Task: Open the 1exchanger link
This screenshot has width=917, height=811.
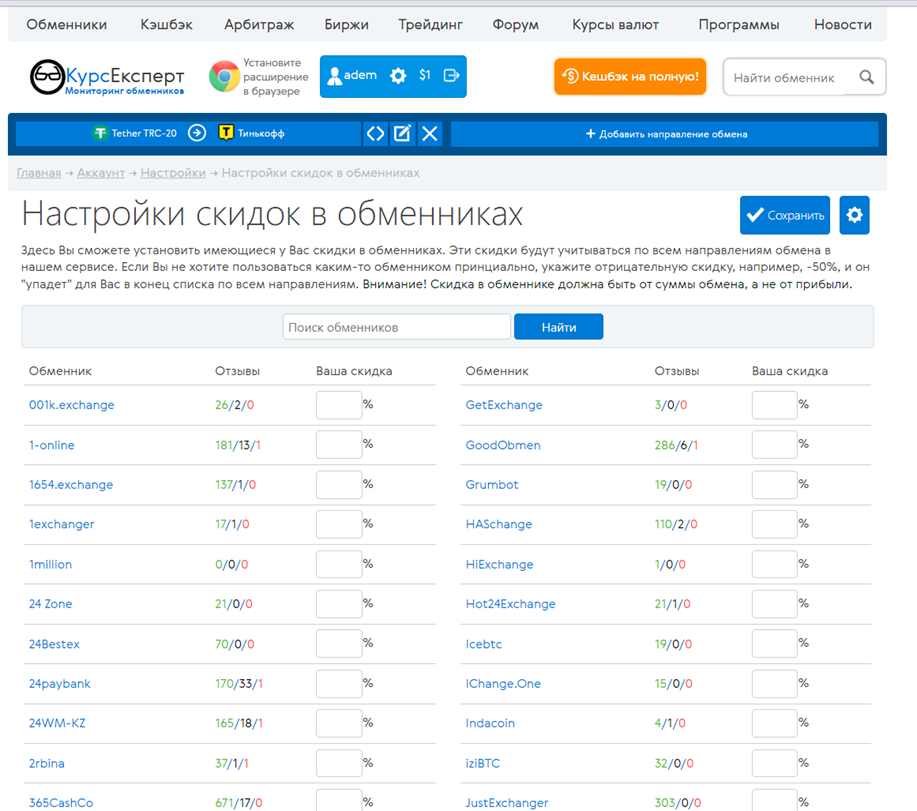Action: coord(61,524)
